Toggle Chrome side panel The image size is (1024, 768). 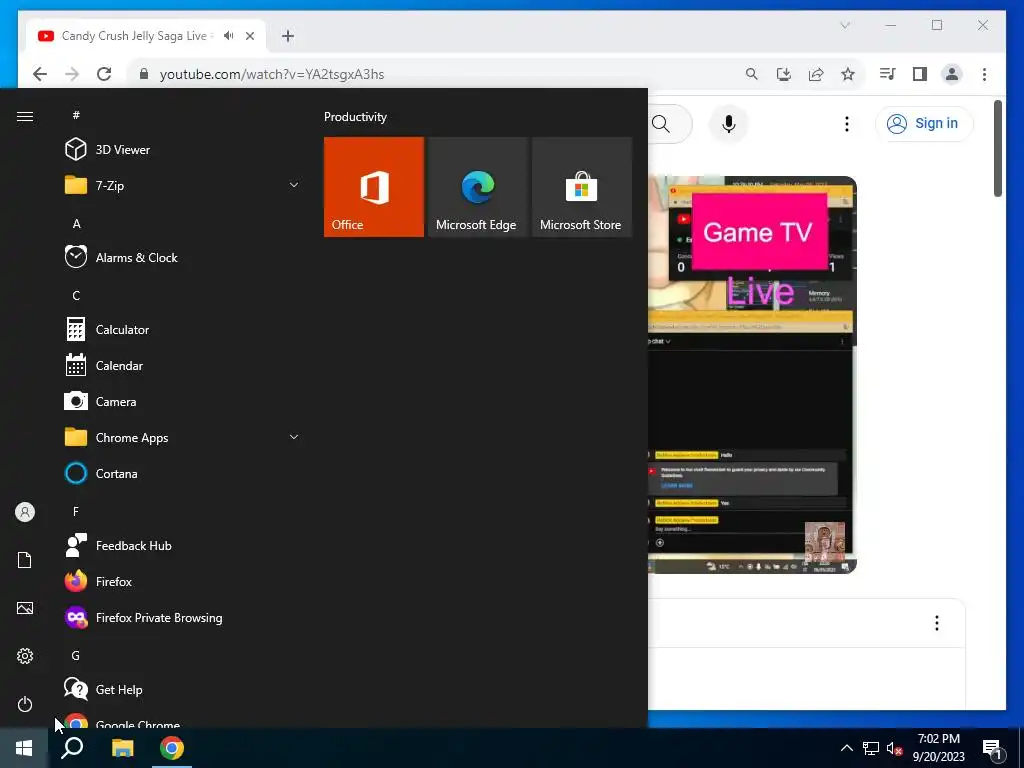920,74
